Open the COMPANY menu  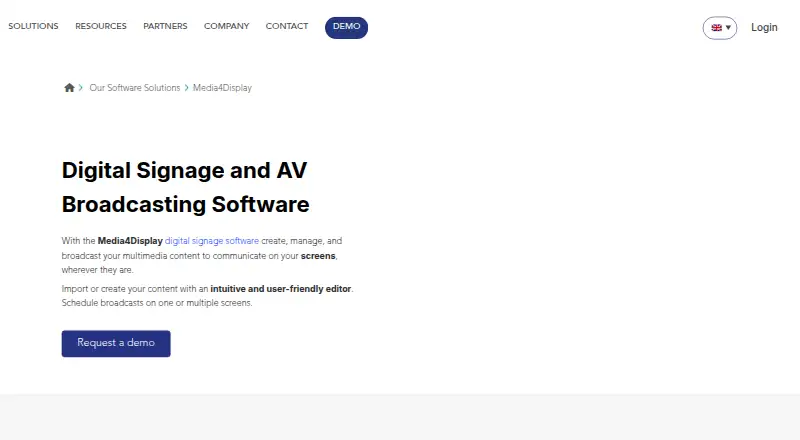pyautogui.click(x=227, y=26)
